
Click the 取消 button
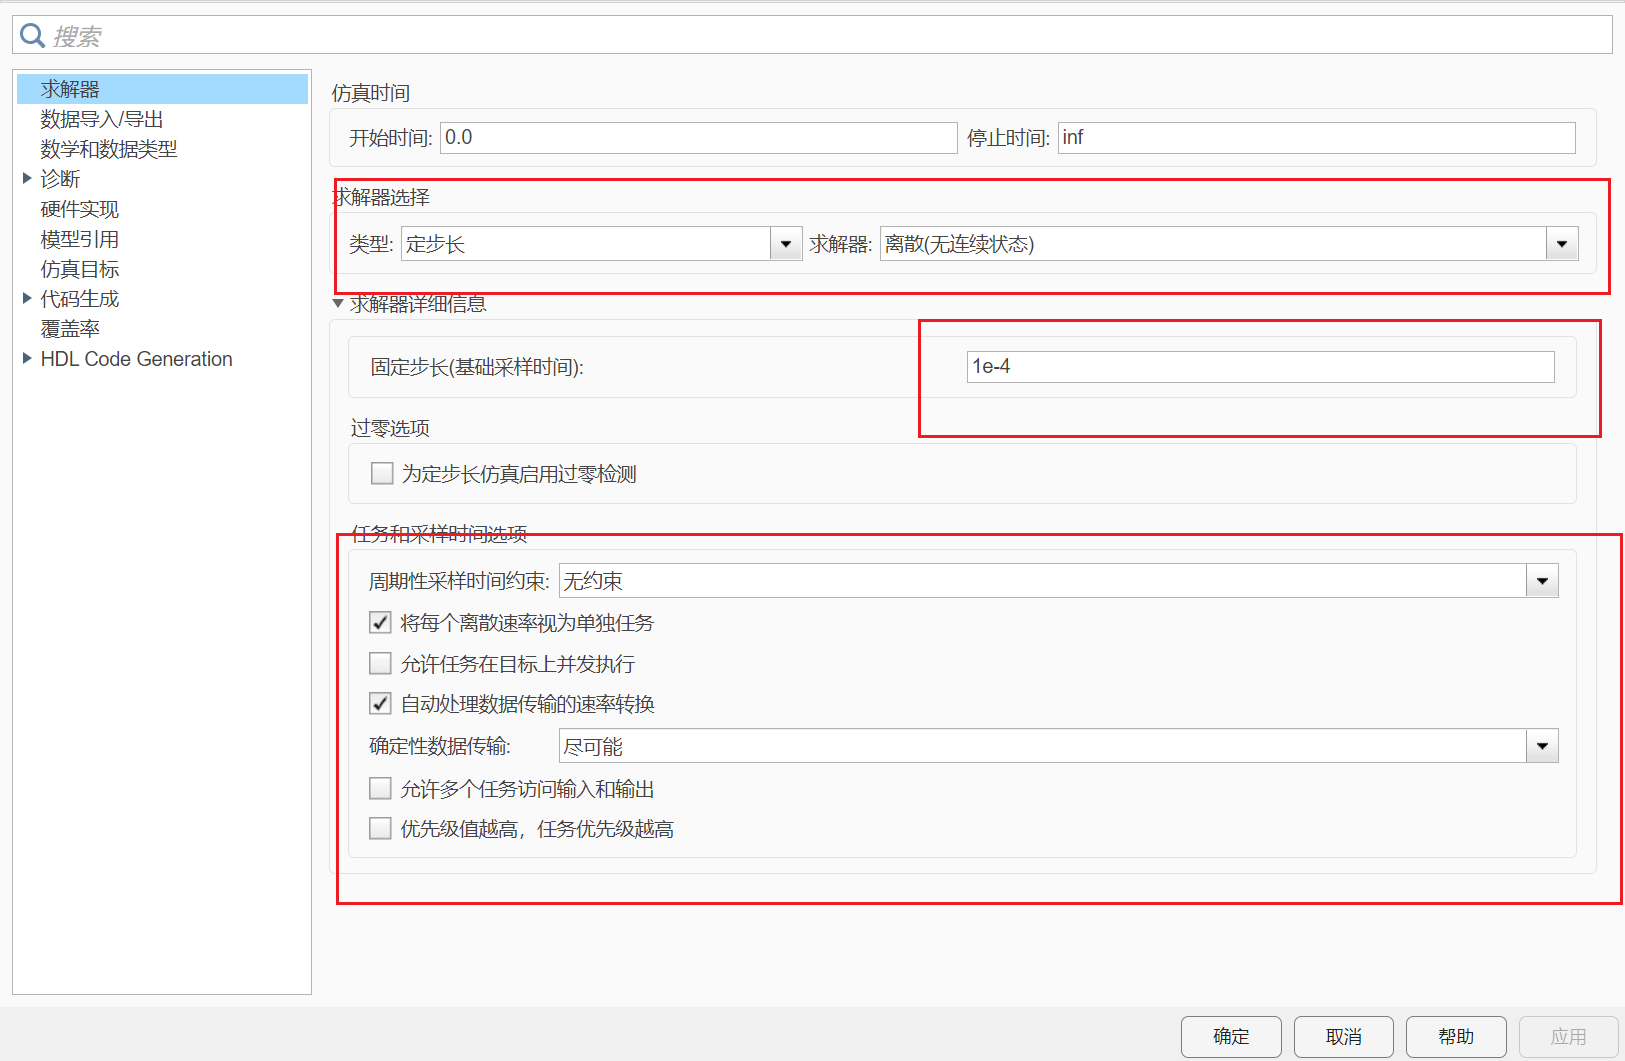[x=1344, y=1037]
